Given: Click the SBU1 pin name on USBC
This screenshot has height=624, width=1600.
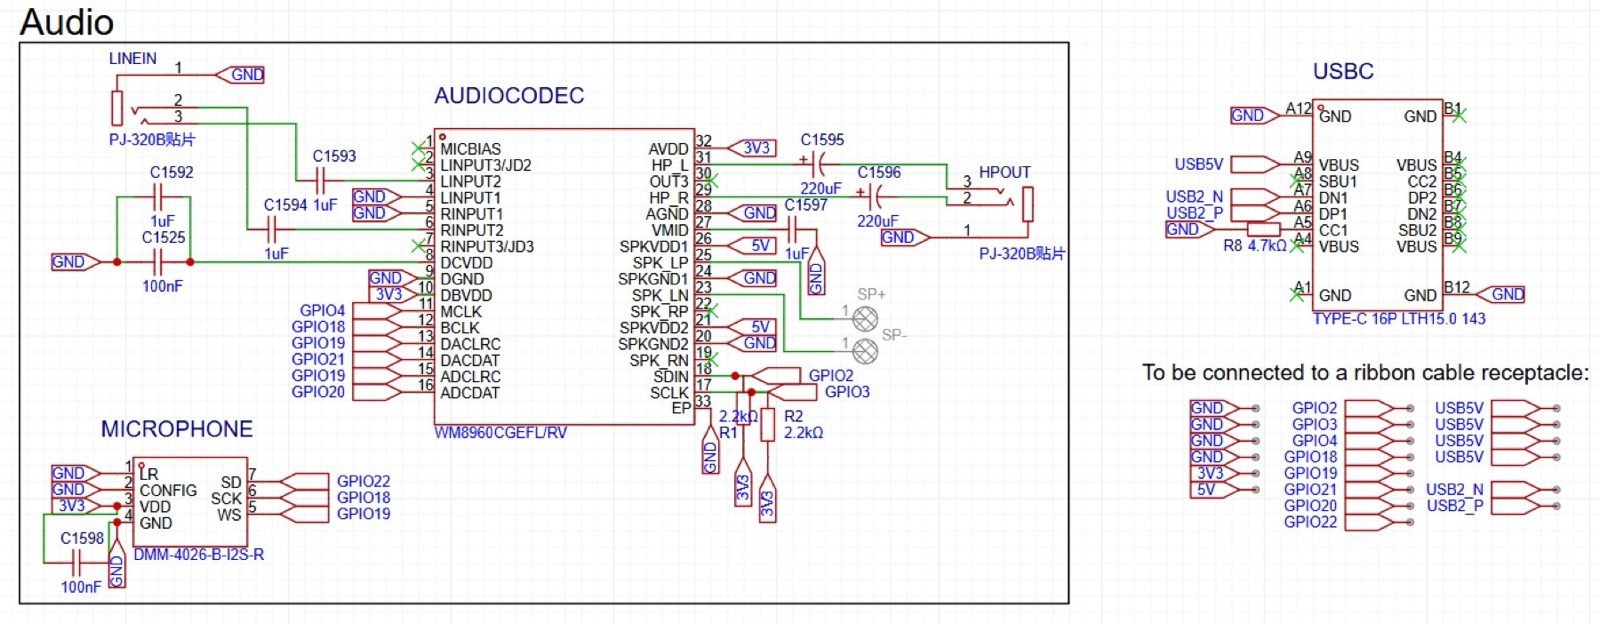Looking at the screenshot, I should tap(1338, 182).
